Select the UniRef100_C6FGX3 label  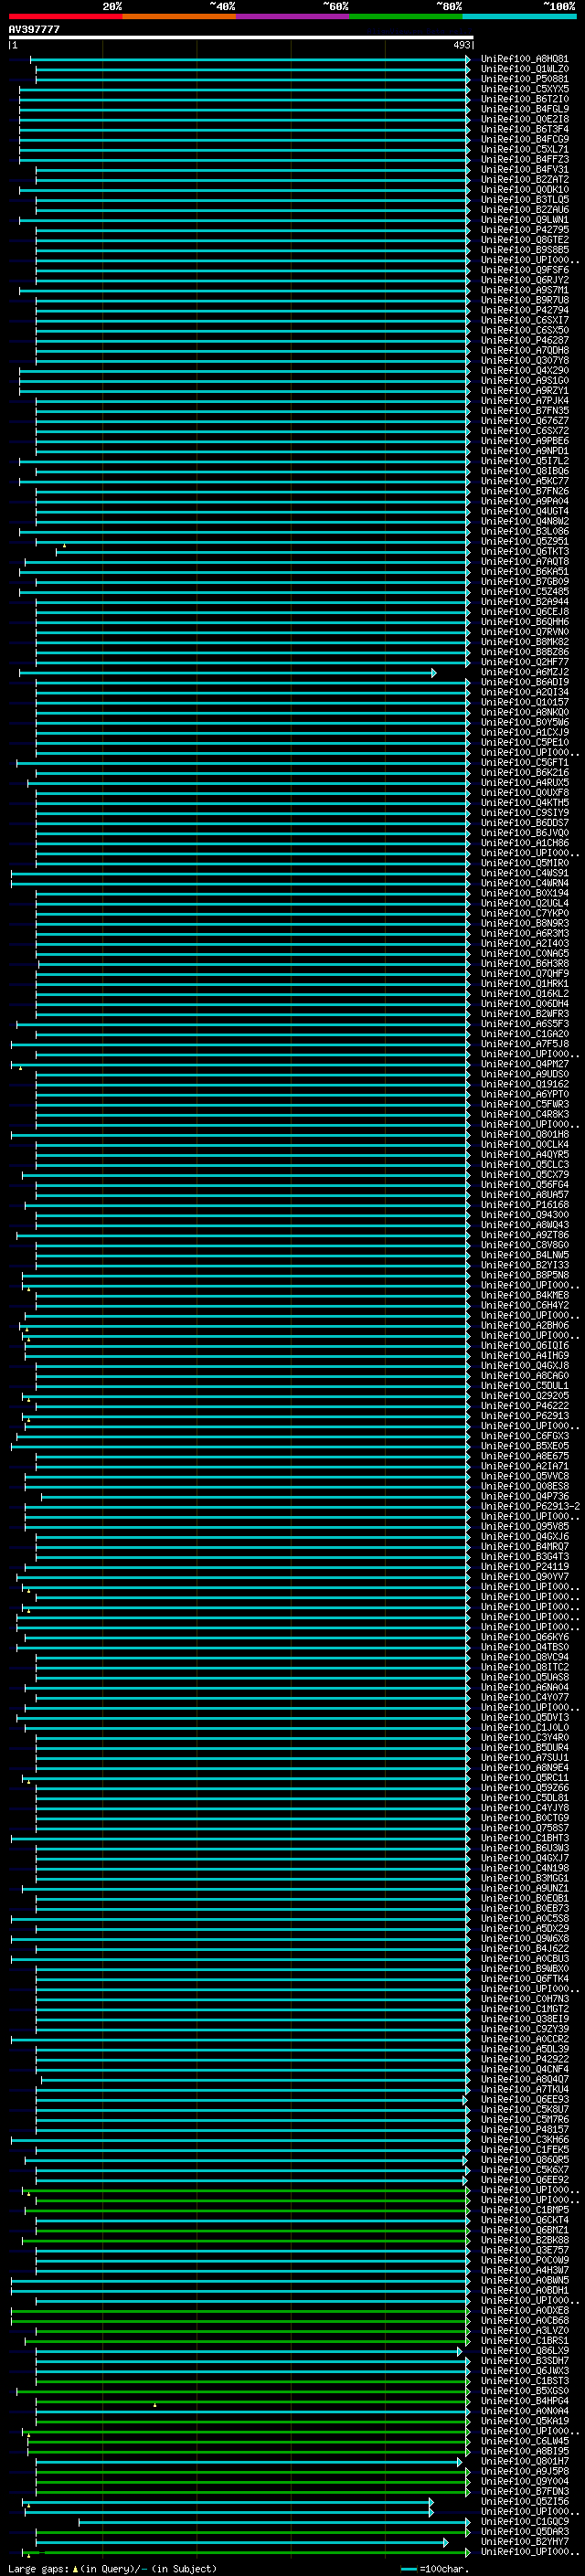click(525, 1436)
